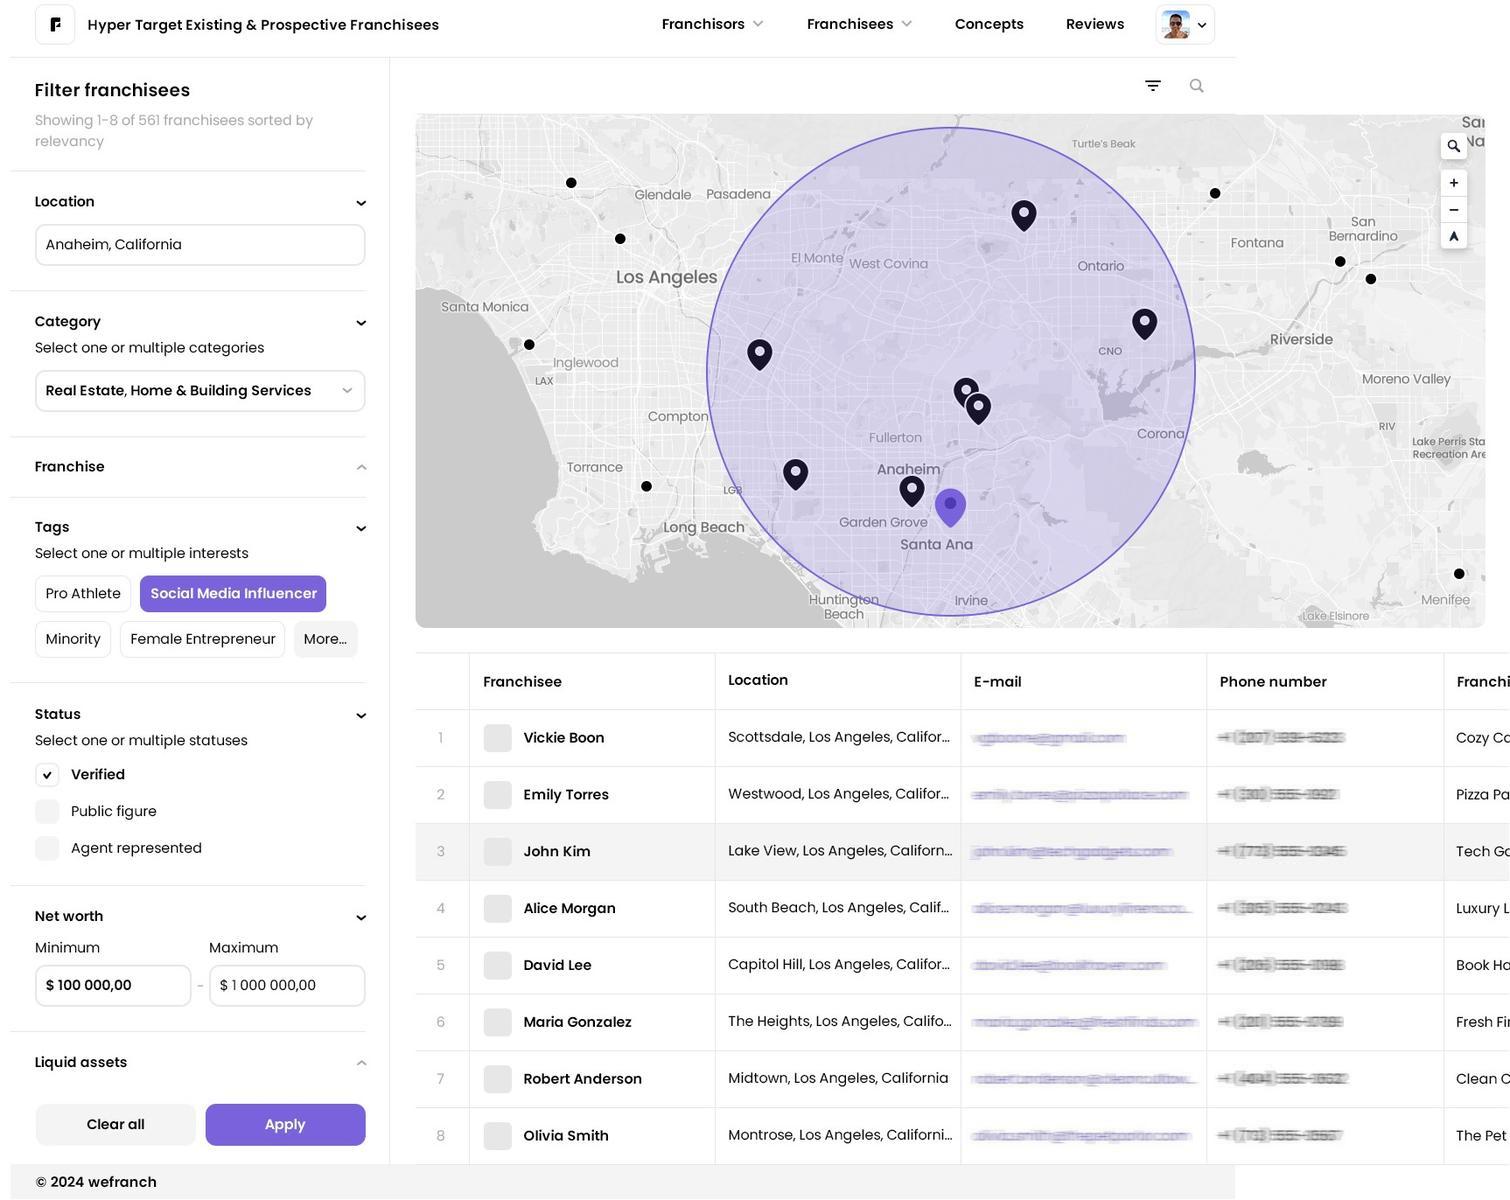Collapse the Net worth filter section
This screenshot has width=1510, height=1200.
pyautogui.click(x=361, y=918)
